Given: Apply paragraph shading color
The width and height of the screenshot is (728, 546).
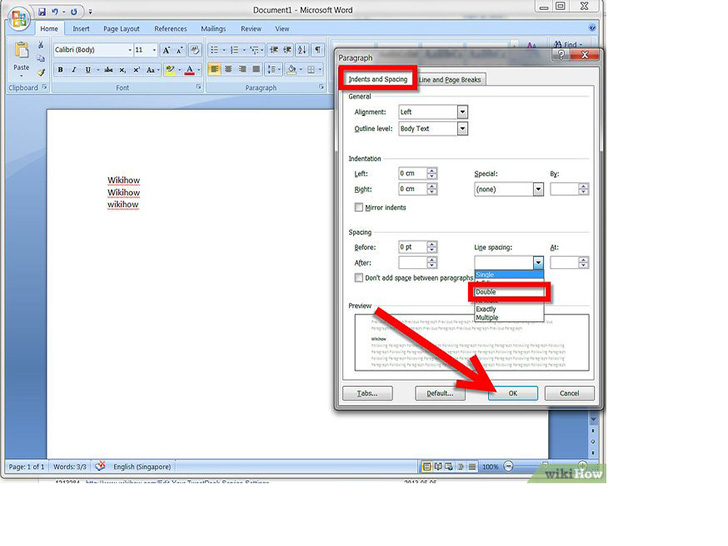Looking at the screenshot, I should pyautogui.click(x=292, y=70).
